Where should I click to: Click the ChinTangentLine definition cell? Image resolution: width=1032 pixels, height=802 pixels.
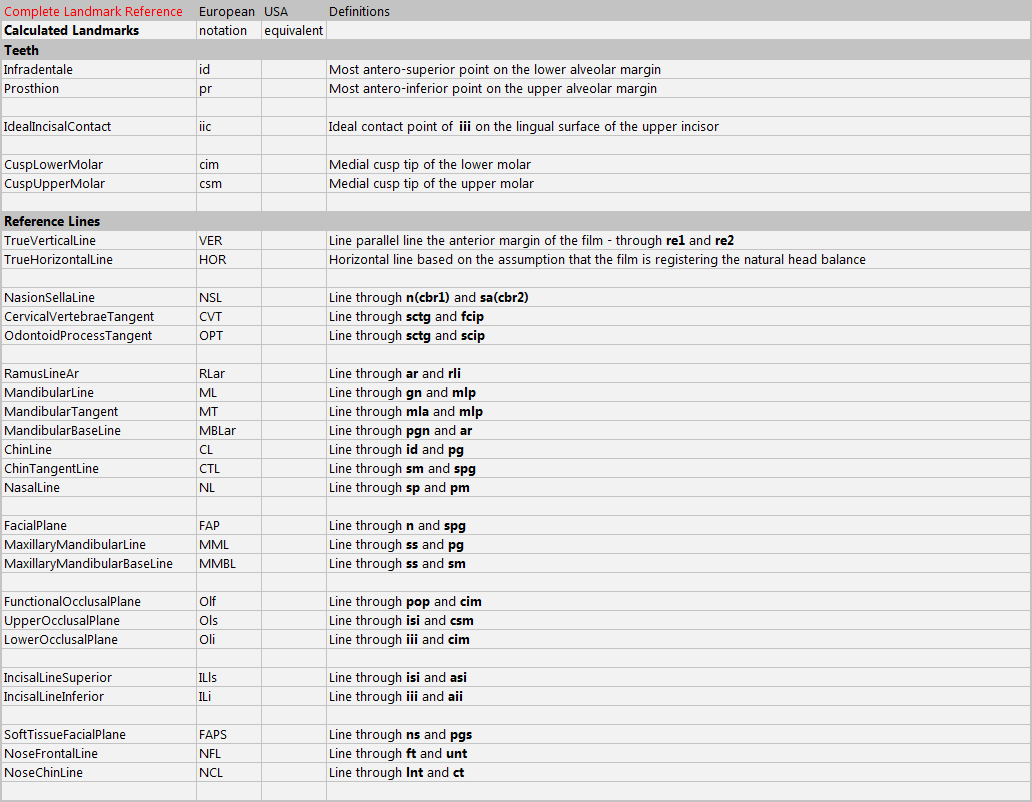pyautogui.click(x=402, y=469)
